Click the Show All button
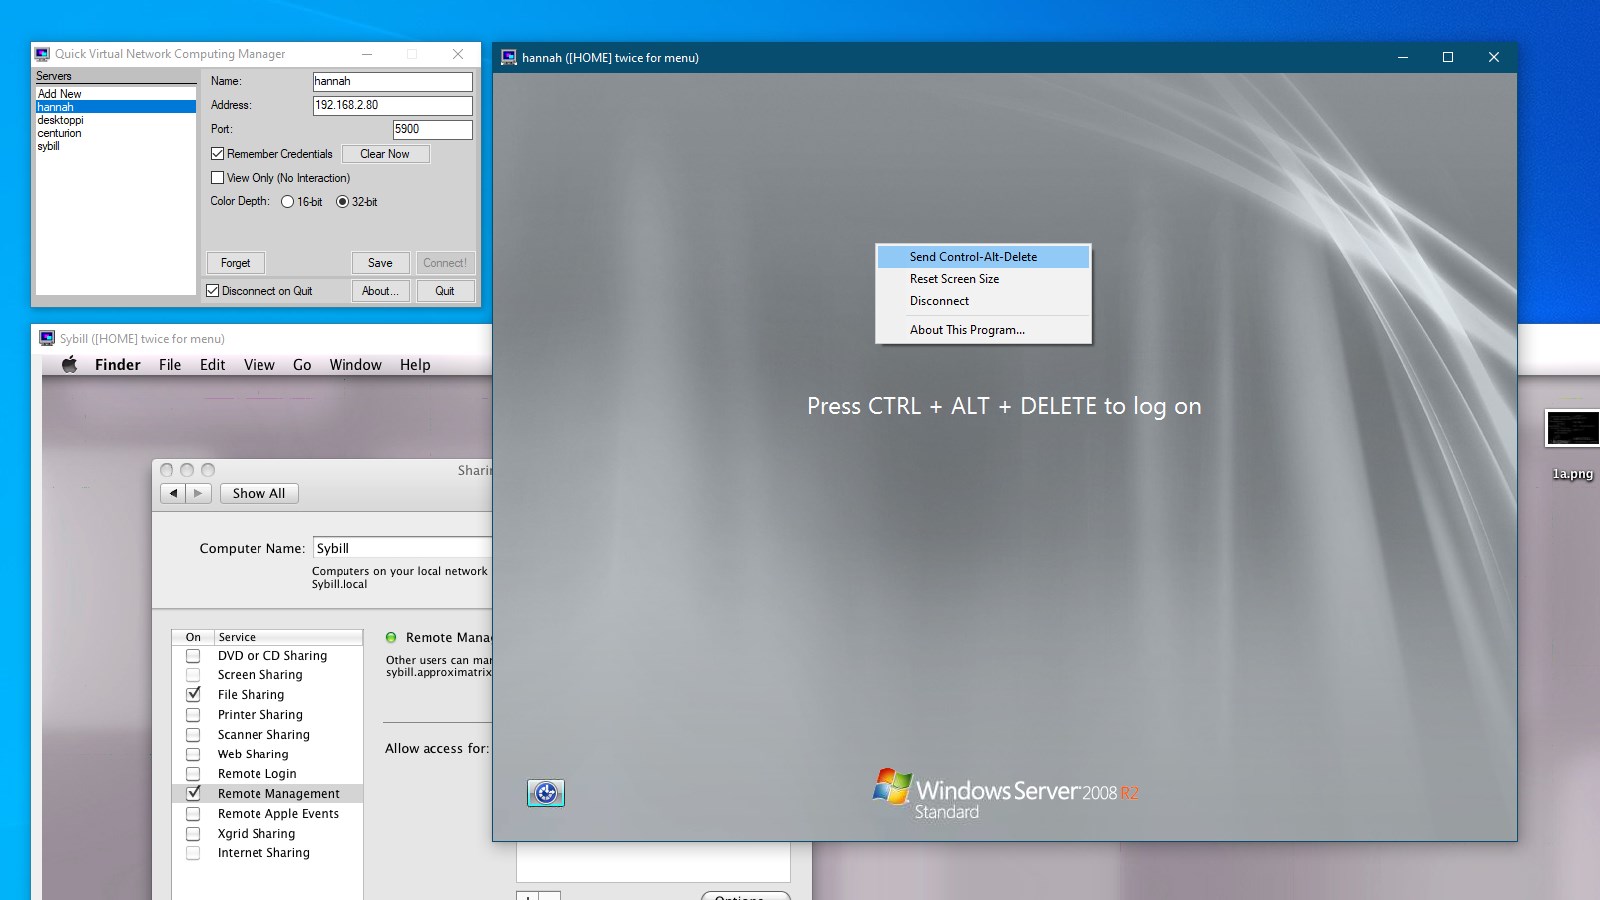1600x900 pixels. click(x=259, y=493)
